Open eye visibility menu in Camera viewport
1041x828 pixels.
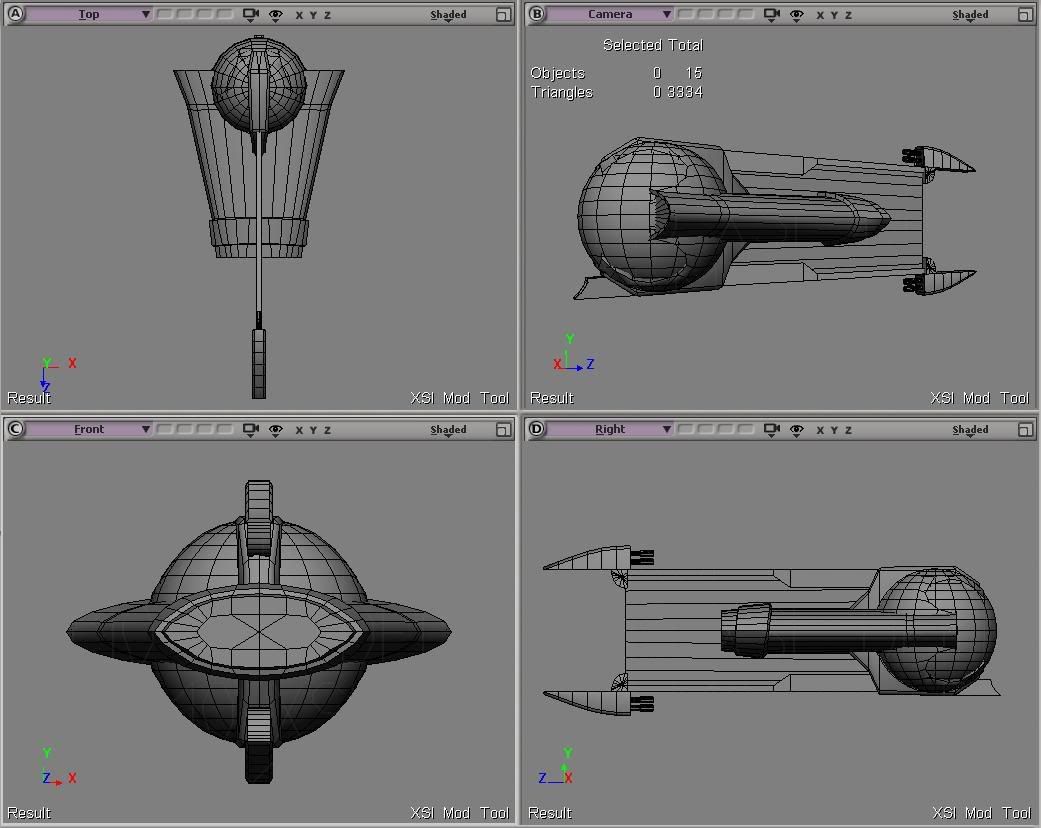point(797,15)
